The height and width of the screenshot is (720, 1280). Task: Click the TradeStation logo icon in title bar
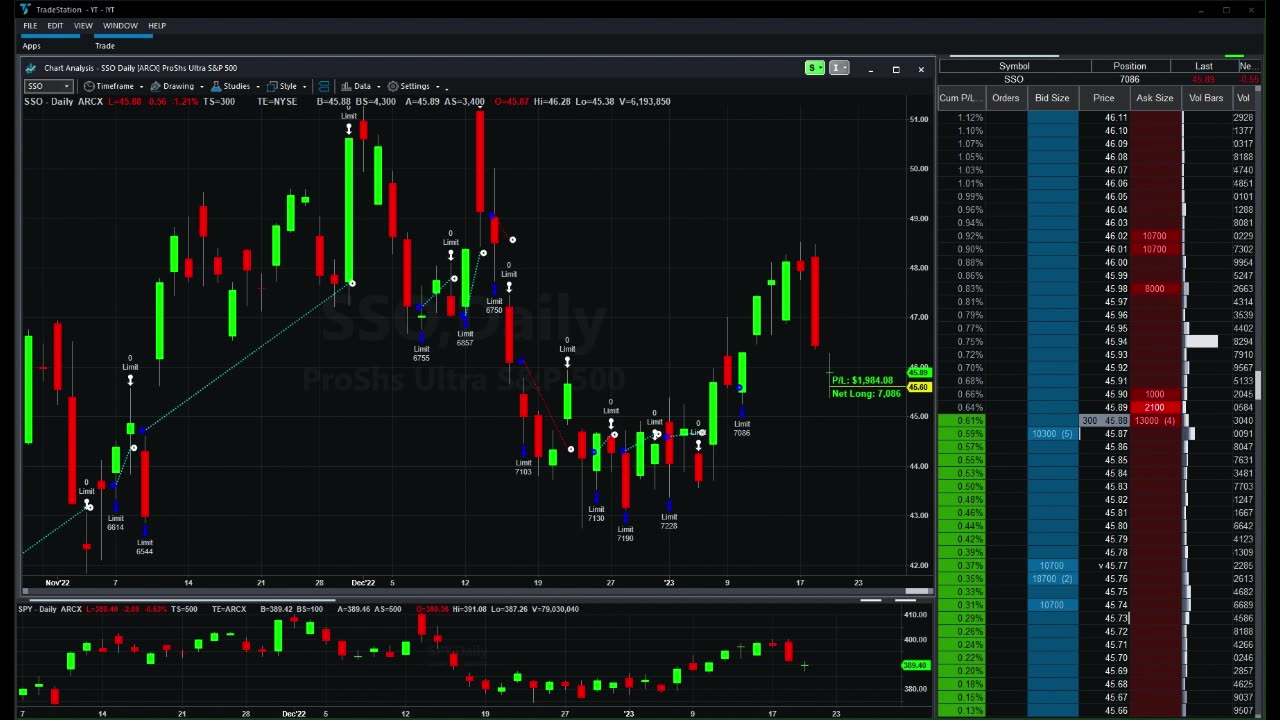click(x=24, y=9)
